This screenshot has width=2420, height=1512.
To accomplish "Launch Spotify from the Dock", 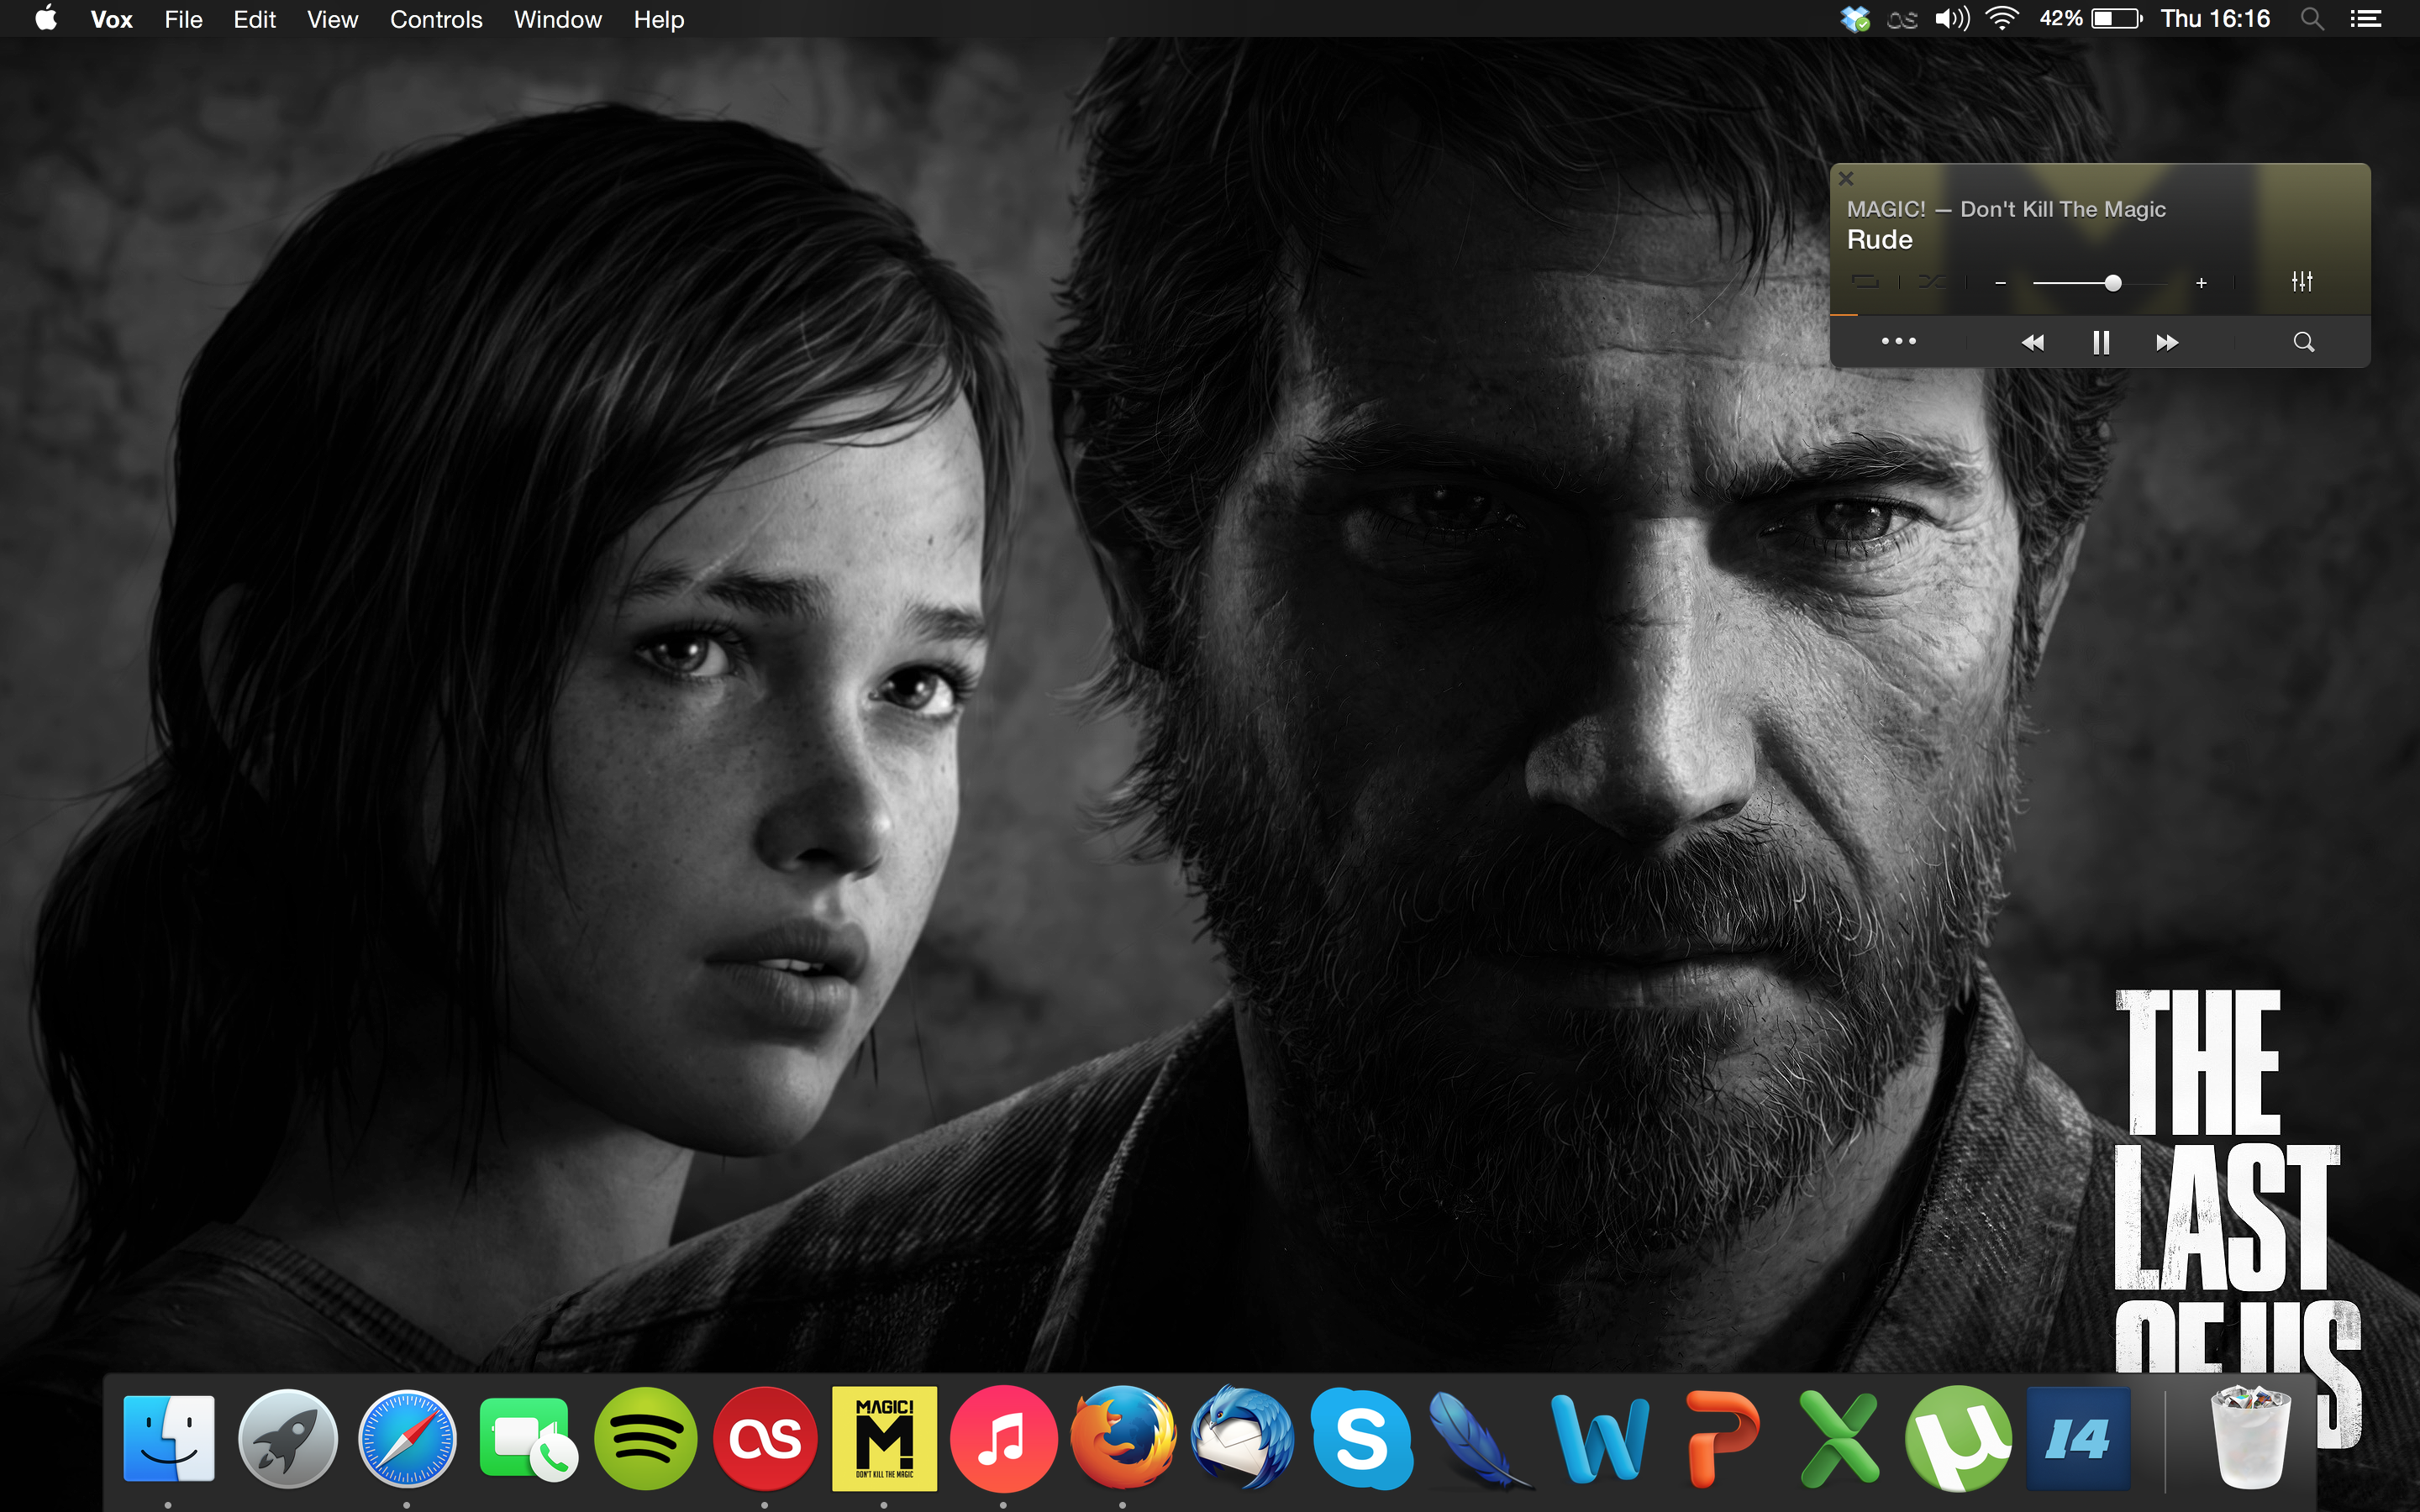I will tap(646, 1438).
